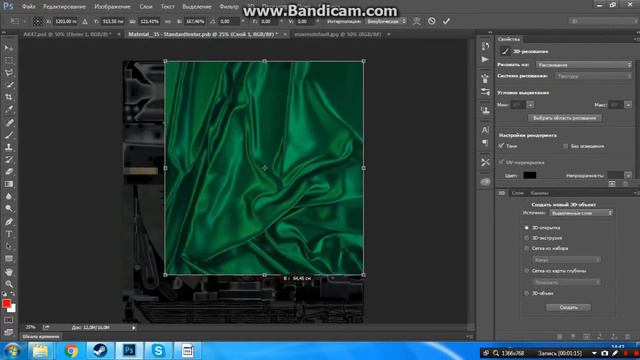Switch to warp mode icon
640x360 pixels.
[416, 21]
